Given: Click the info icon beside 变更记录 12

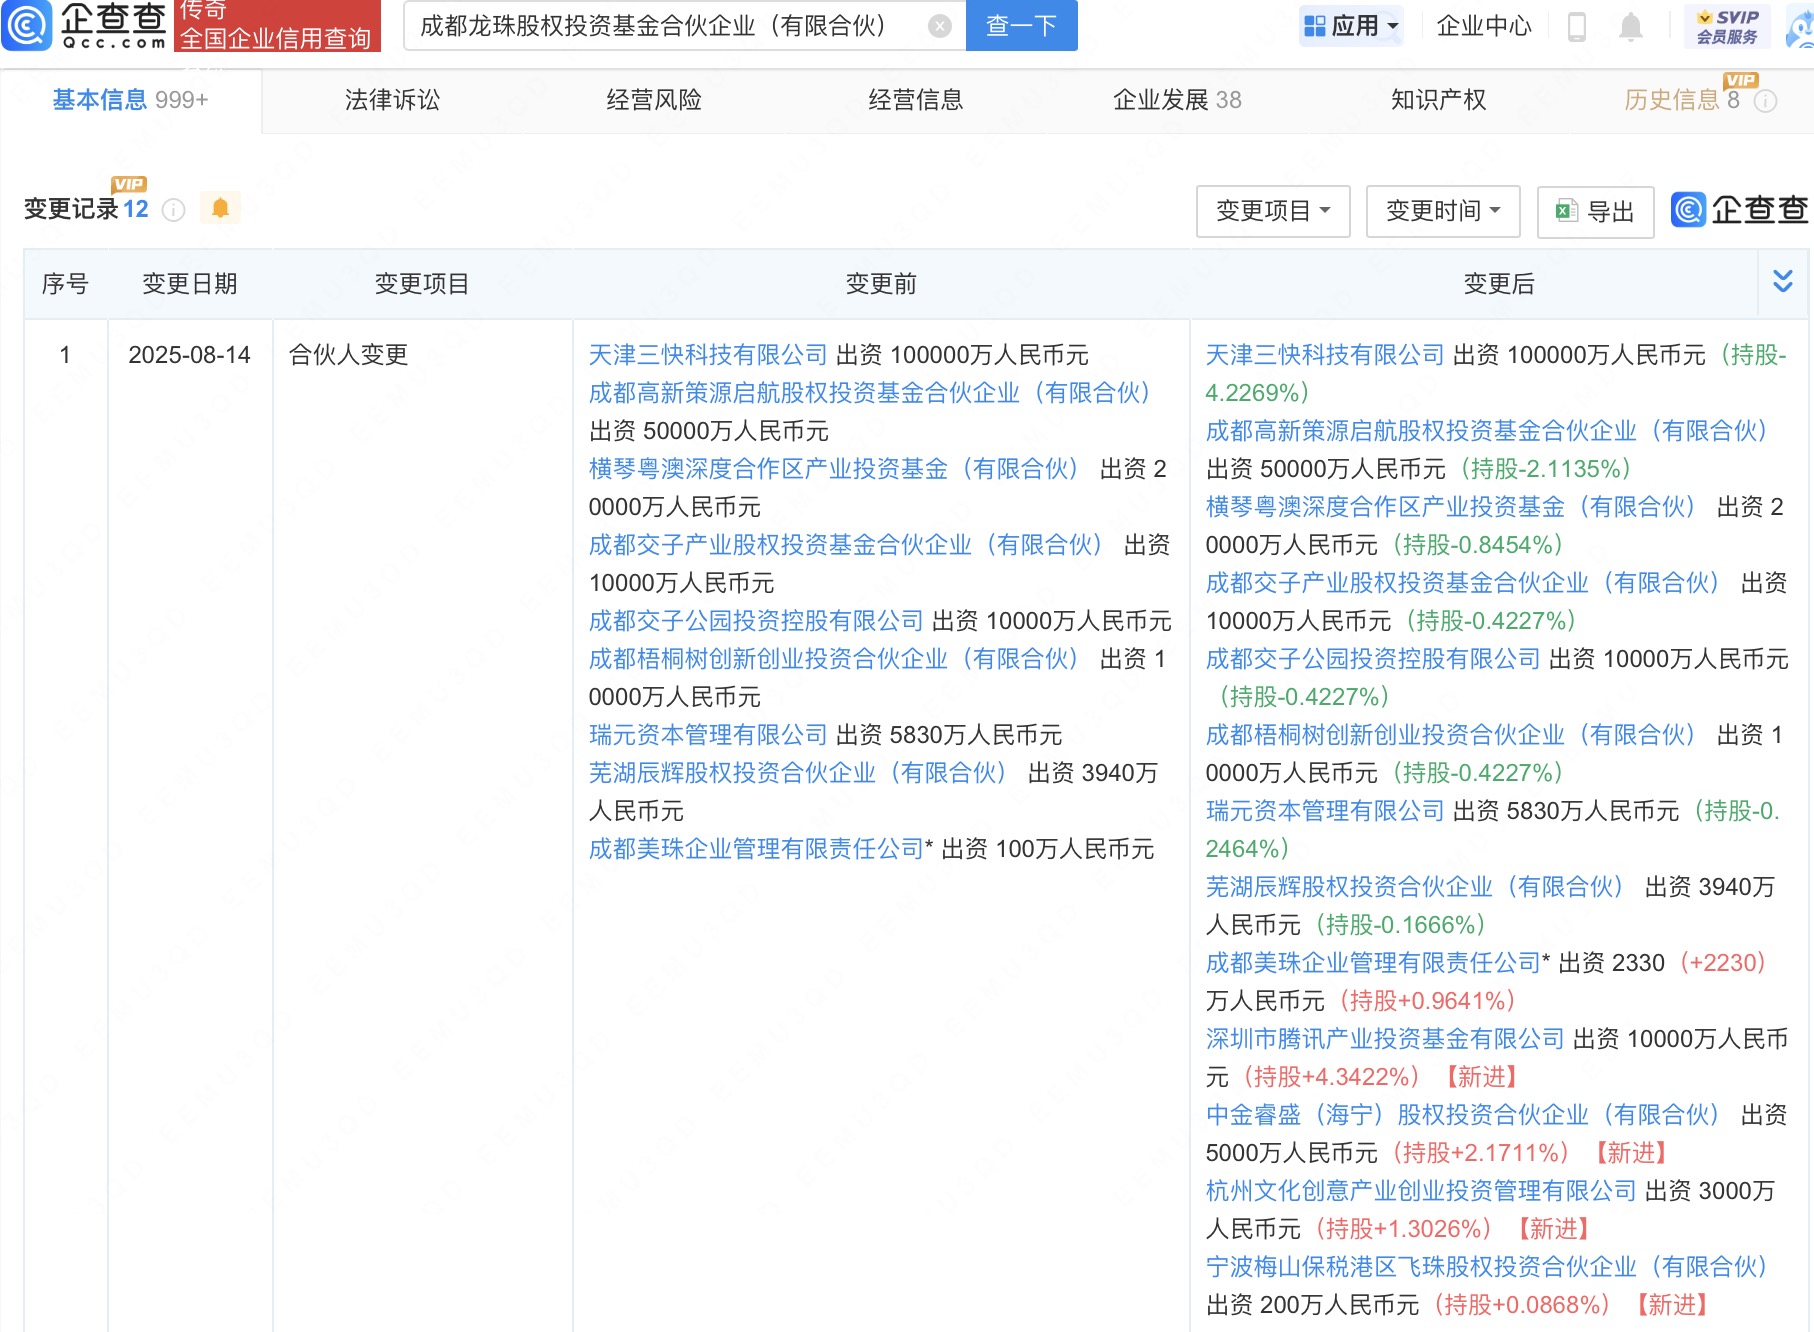Looking at the screenshot, I should point(173,210).
